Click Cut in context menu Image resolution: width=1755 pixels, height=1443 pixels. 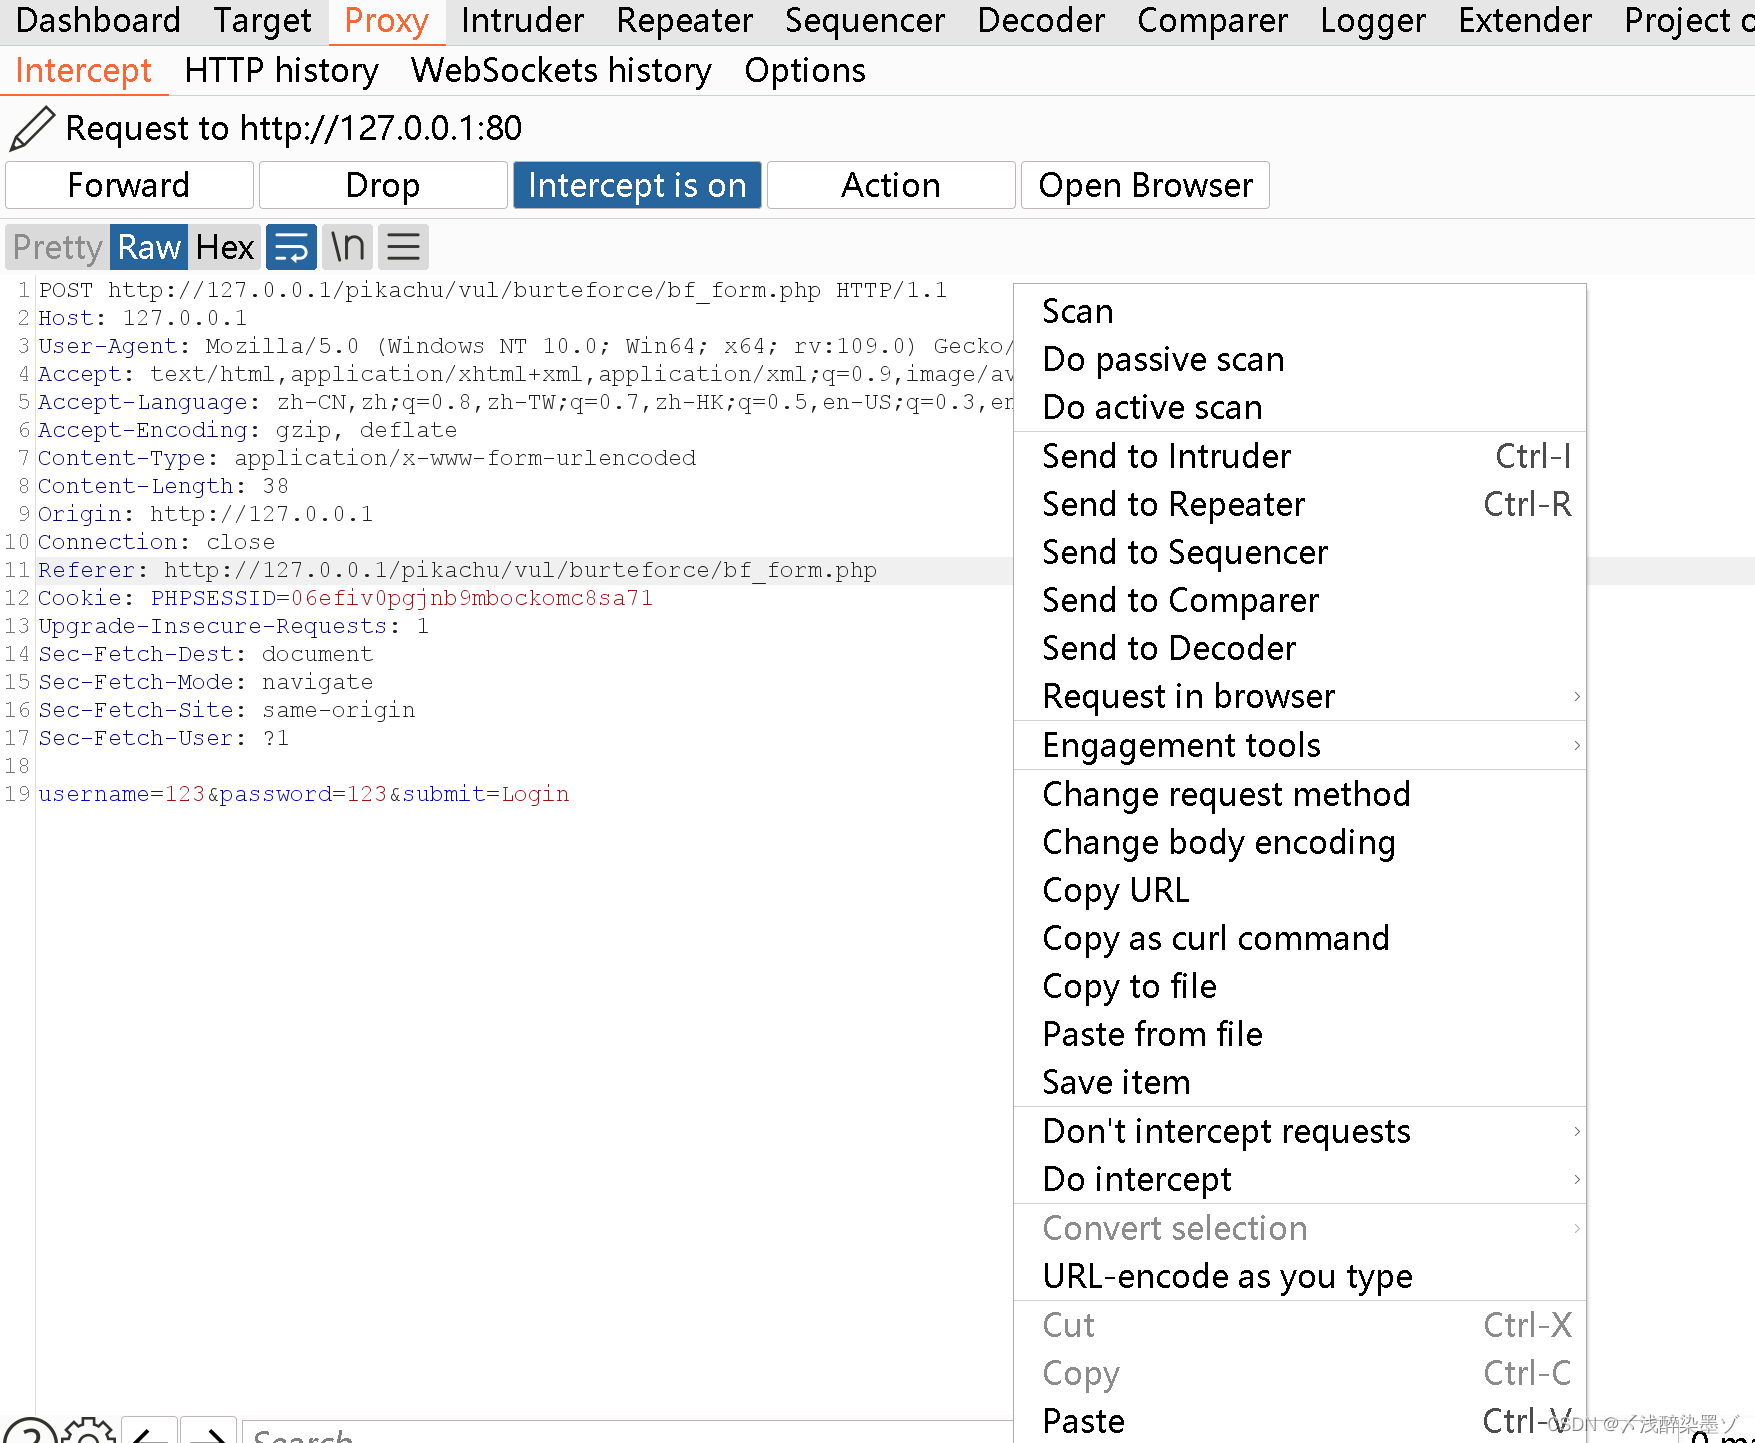tap(1300, 1325)
